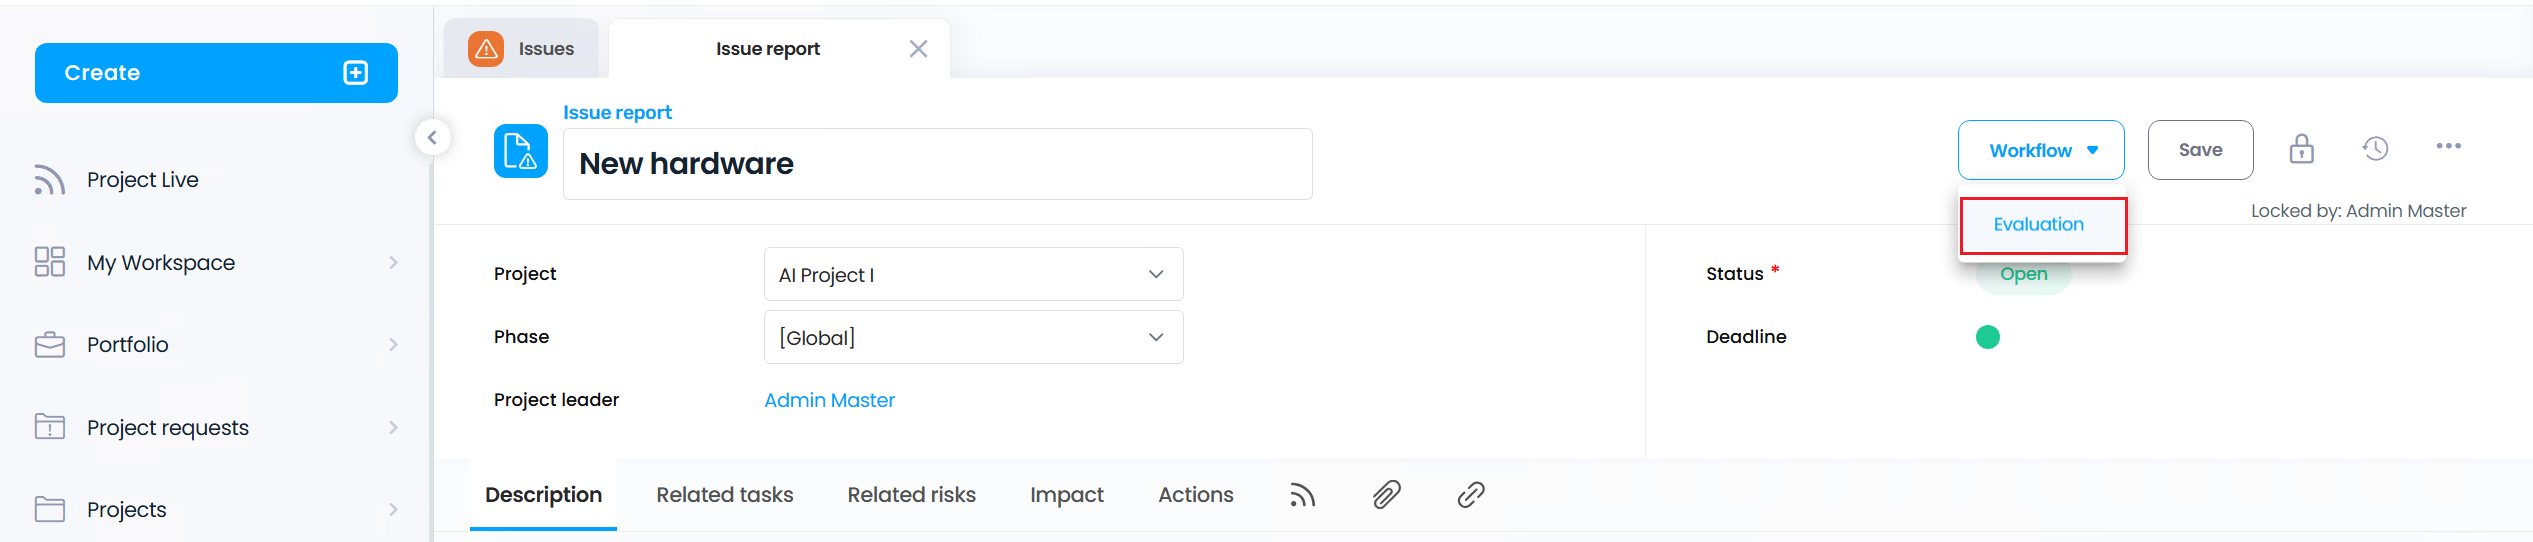The image size is (2533, 542).
Task: Open the three-dots more options menu
Action: coord(2448,146)
